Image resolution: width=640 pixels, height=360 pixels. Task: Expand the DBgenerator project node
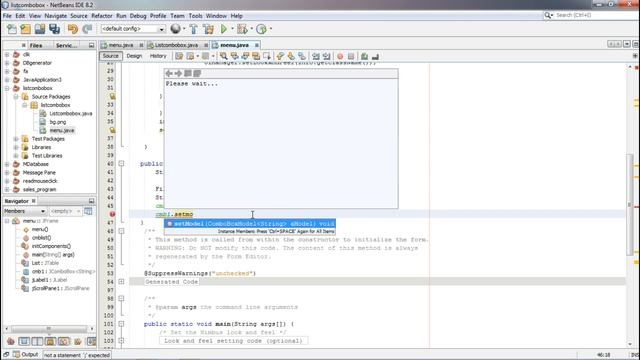pos(7,63)
